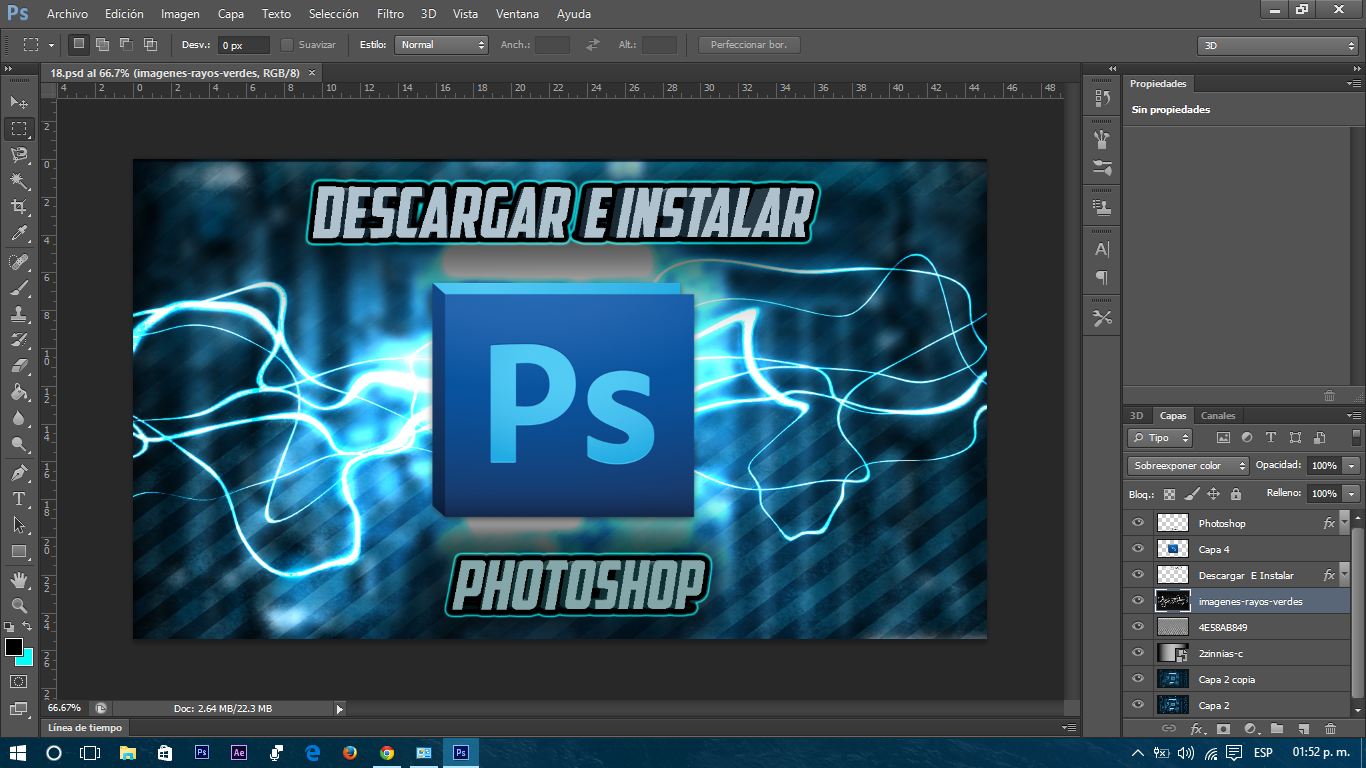Click the Desv. feather input field
1366x768 pixels.
[x=243, y=45]
